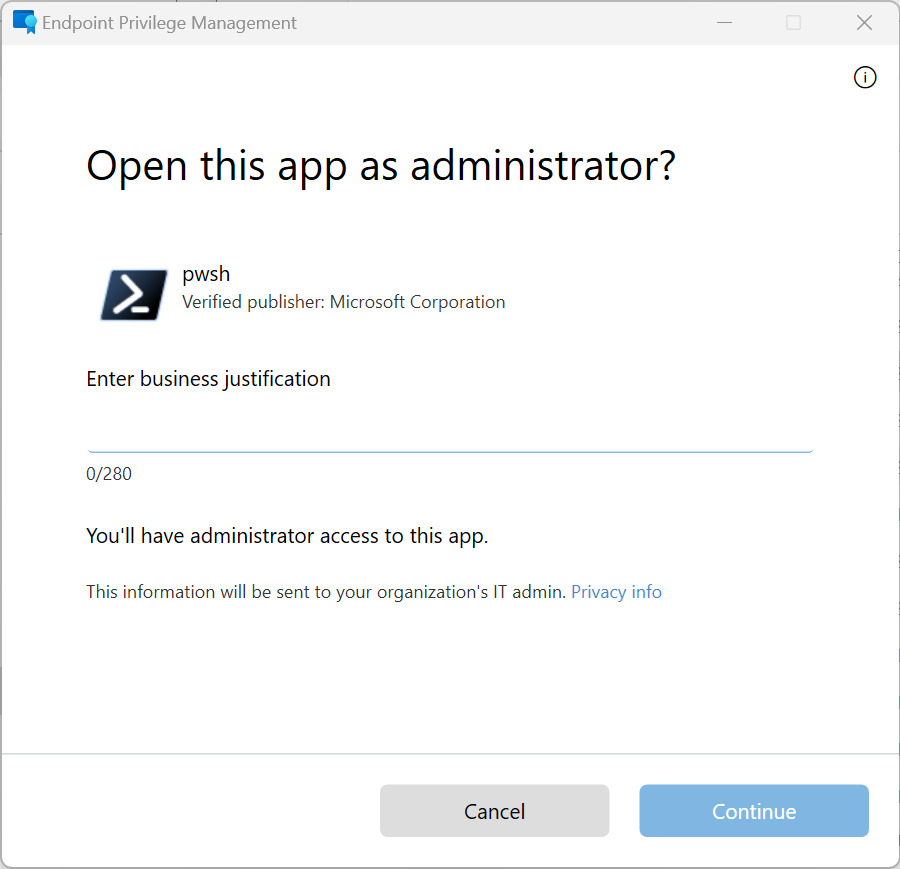The image size is (900, 869).
Task: Click the 0/280 character counter
Action: pyautogui.click(x=109, y=473)
